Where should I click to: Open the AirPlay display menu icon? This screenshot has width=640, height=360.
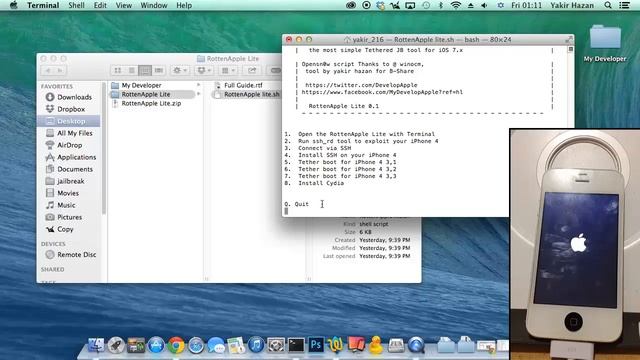click(410, 5)
